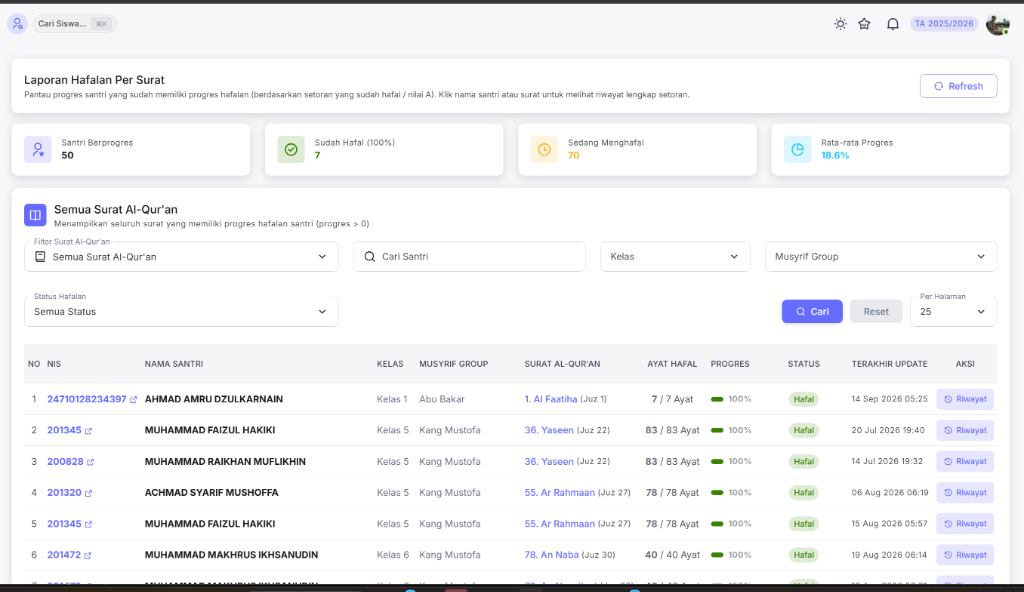1024x592 pixels.
Task: Click the book icon beside Semua Surat Al-Qur'an
Action: click(35, 214)
